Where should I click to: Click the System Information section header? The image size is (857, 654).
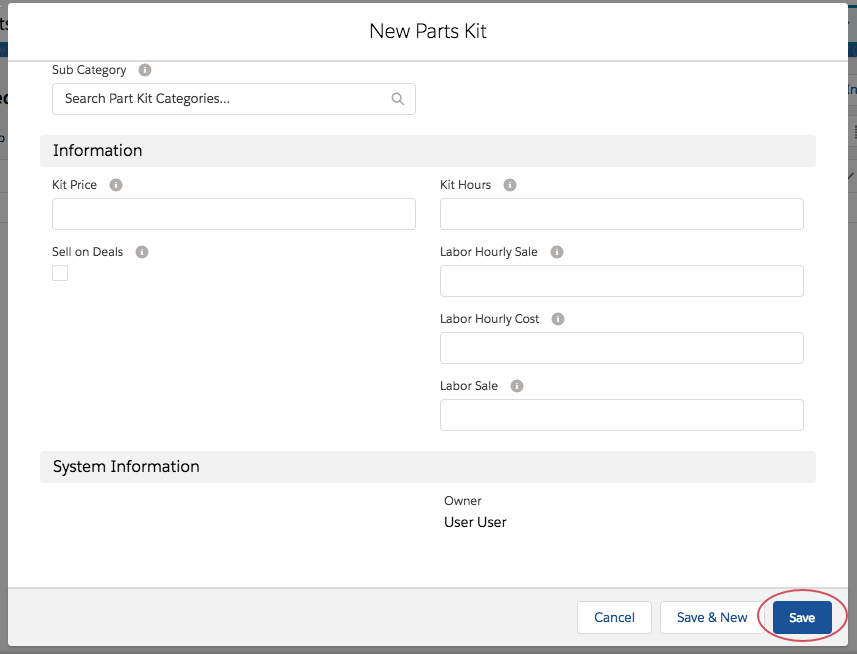[x=428, y=467]
